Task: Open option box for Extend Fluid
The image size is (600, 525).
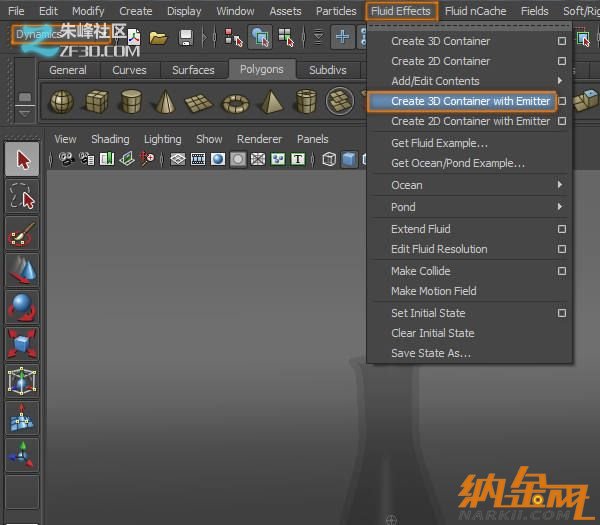Action: [561, 229]
